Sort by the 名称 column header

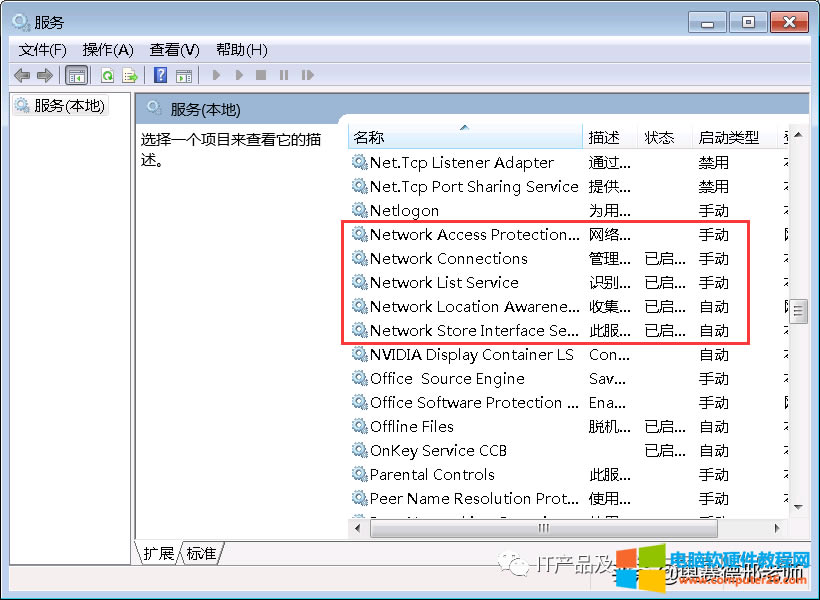(465, 138)
